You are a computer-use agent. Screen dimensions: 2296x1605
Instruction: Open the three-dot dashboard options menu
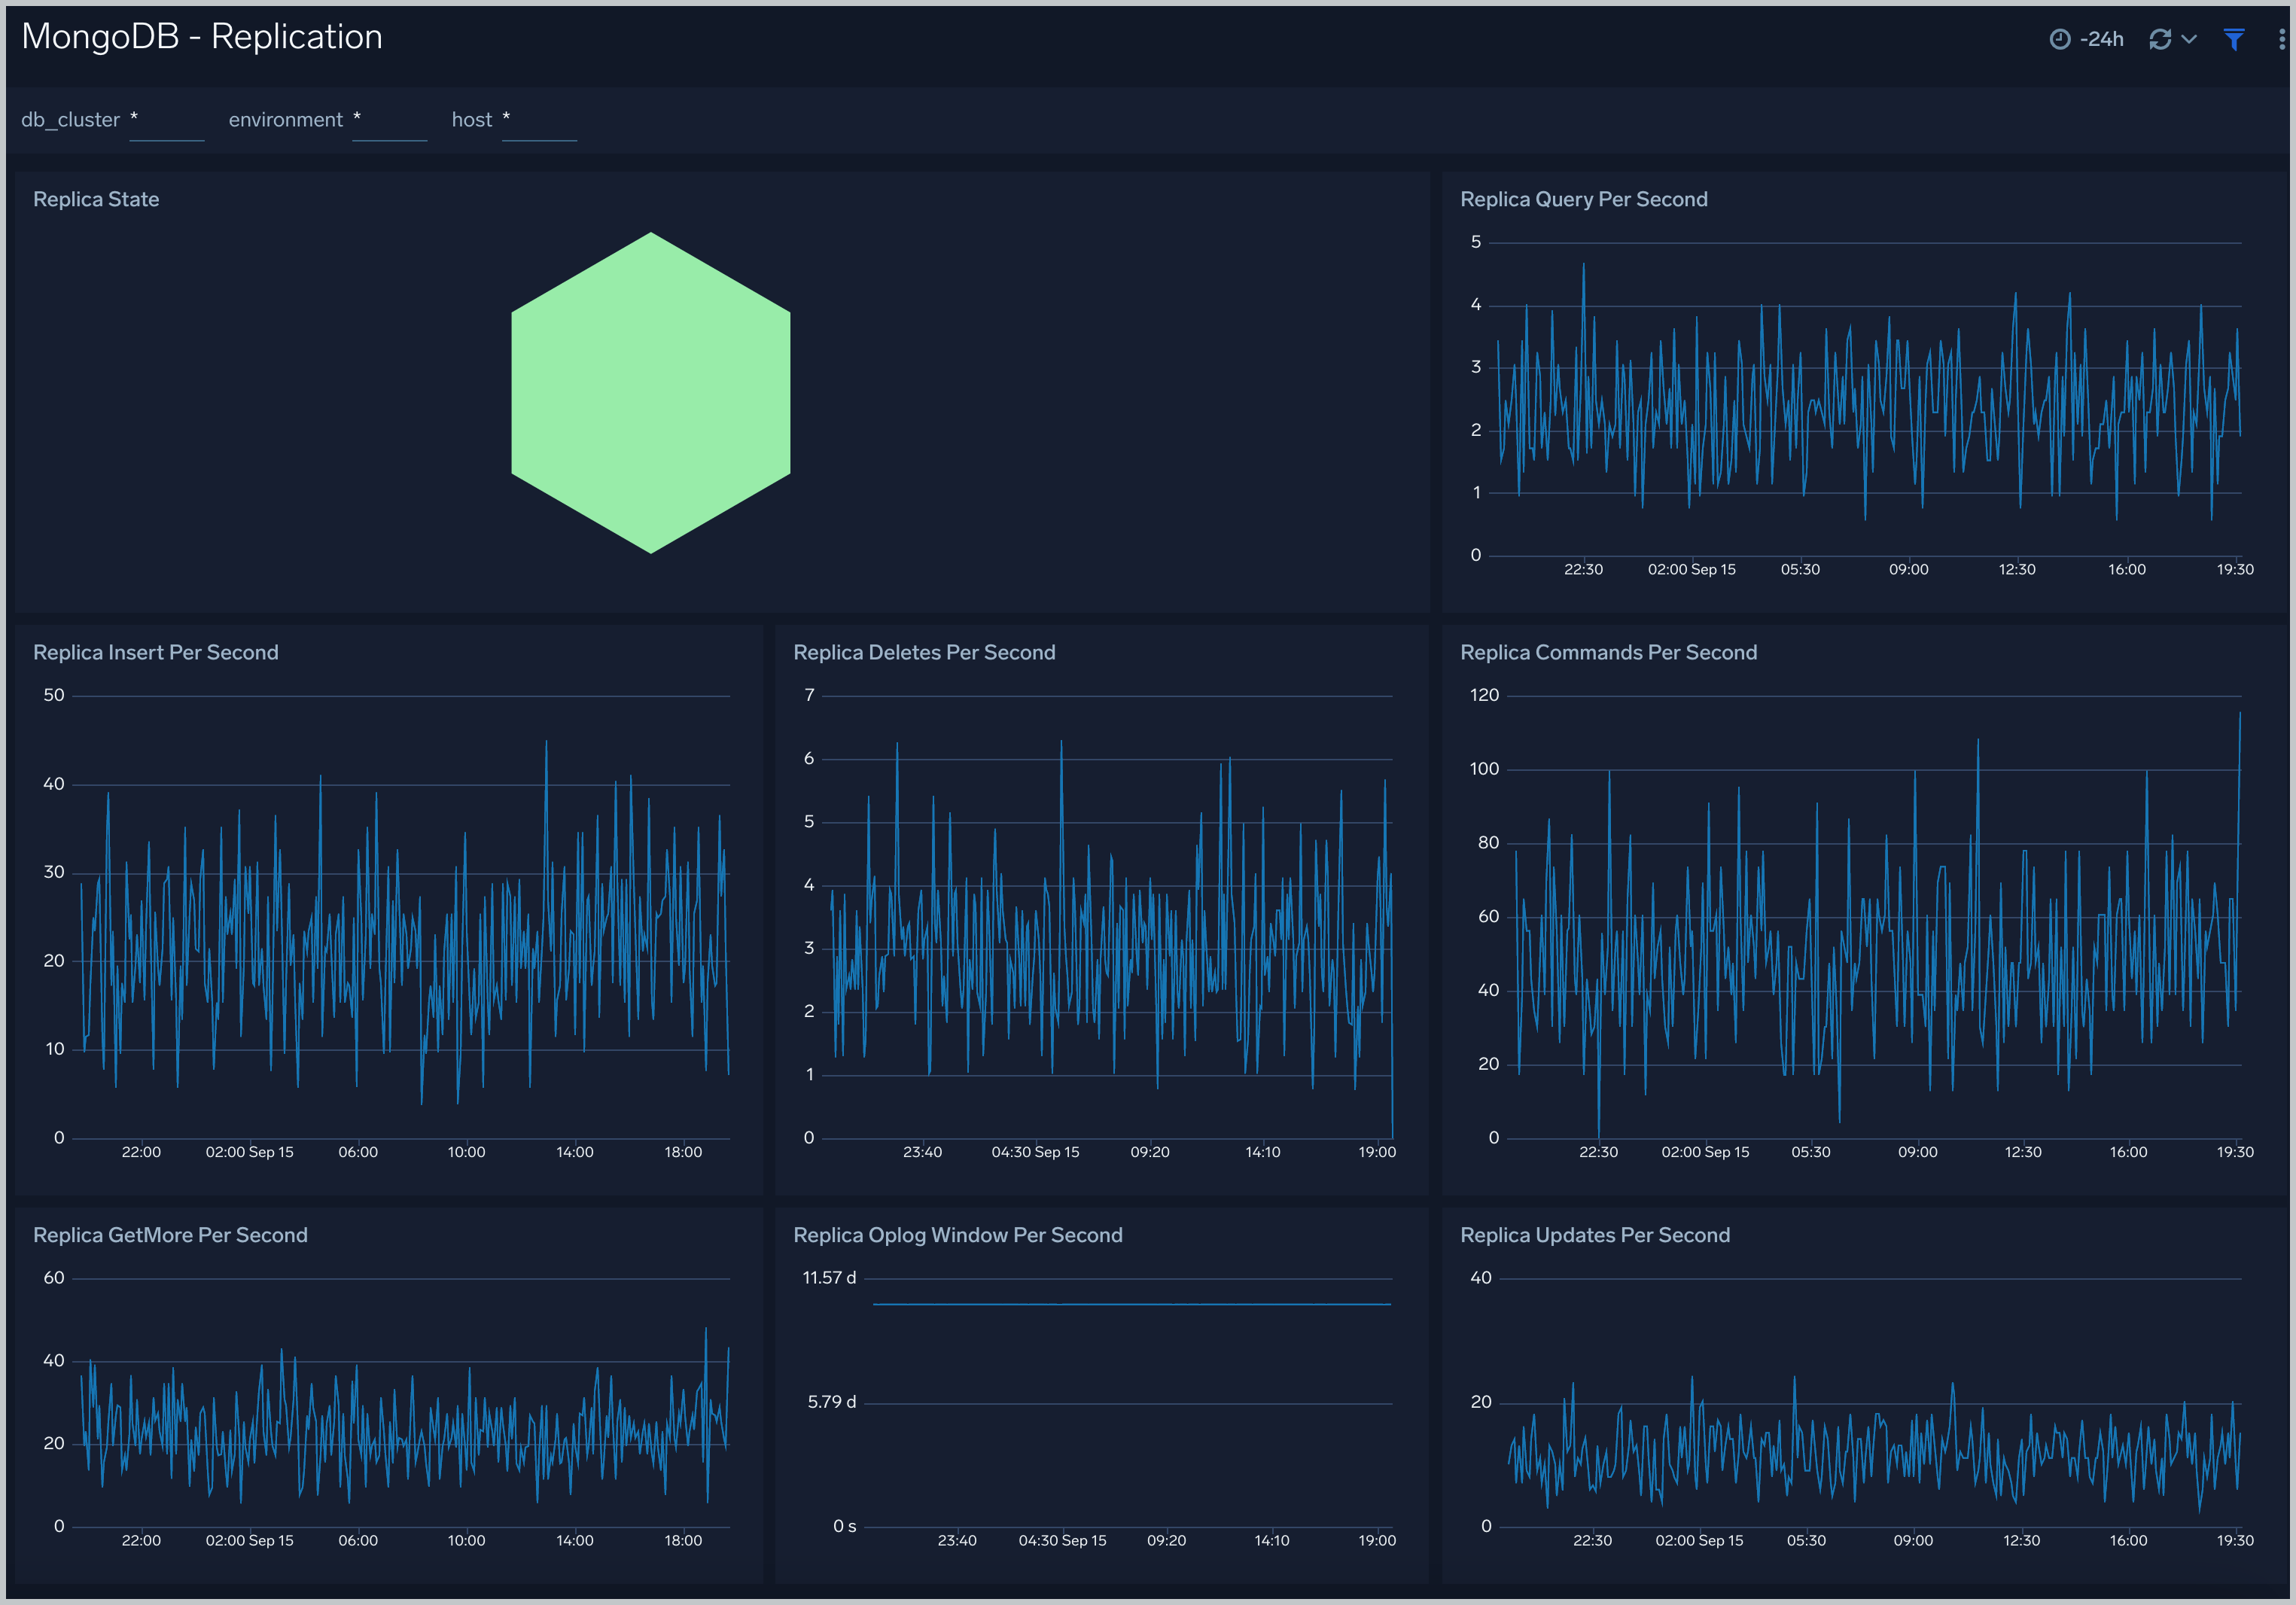tap(2280, 38)
